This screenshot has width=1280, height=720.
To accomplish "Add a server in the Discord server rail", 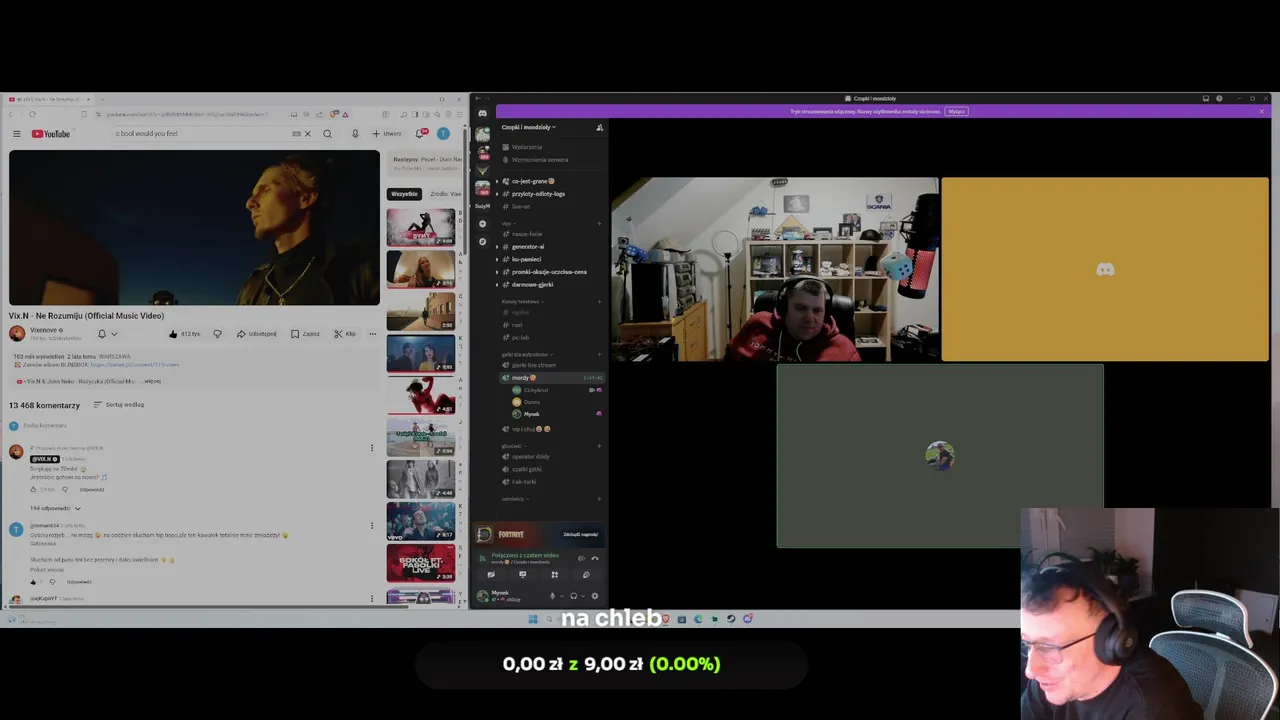I will (x=483, y=224).
